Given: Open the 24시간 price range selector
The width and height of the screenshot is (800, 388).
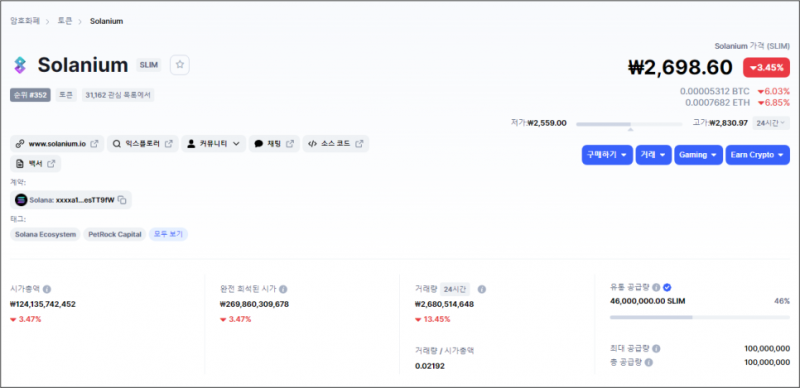Looking at the screenshot, I should click(x=770, y=123).
